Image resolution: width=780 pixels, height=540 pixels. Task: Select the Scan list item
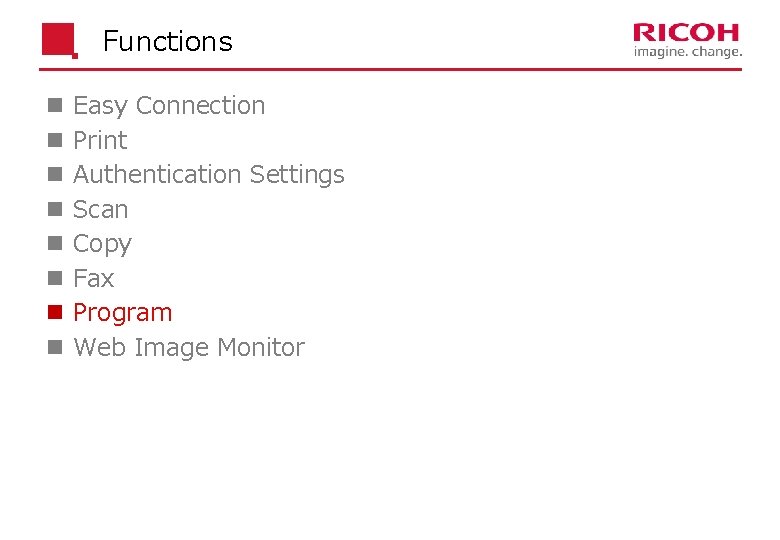[100, 209]
